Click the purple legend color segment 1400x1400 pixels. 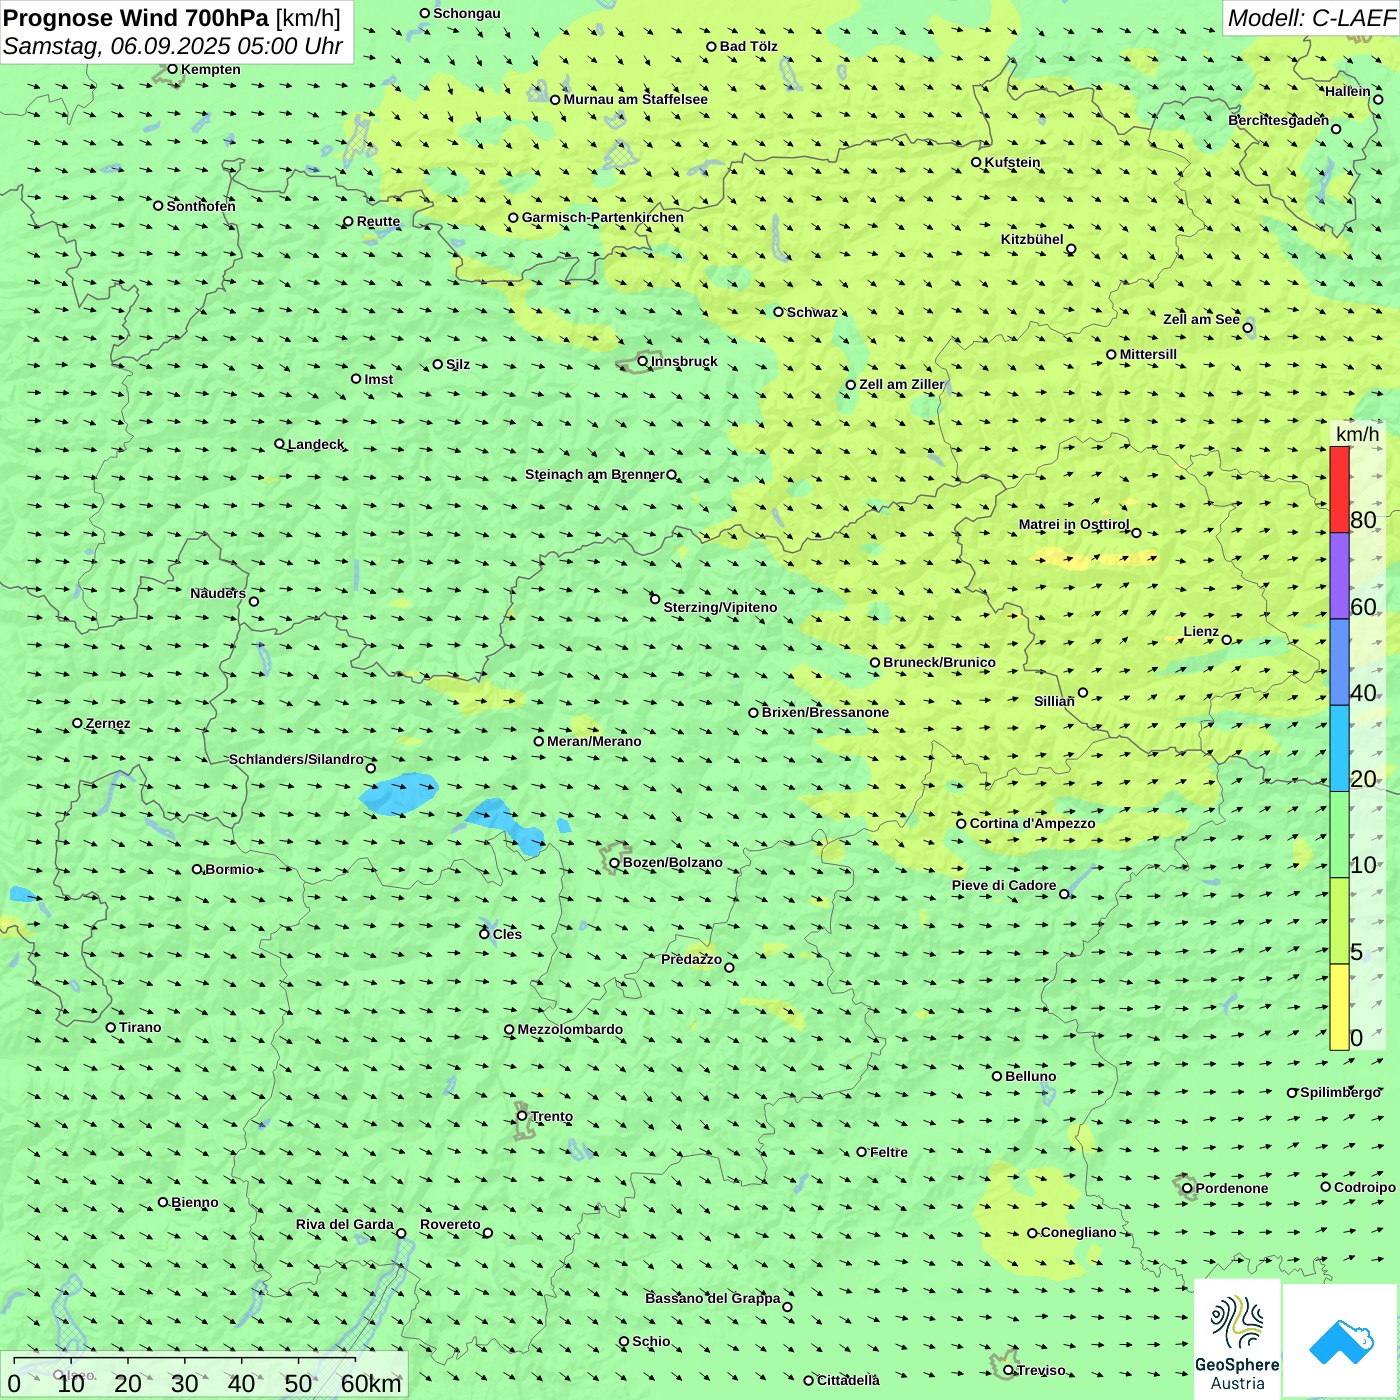[1339, 576]
